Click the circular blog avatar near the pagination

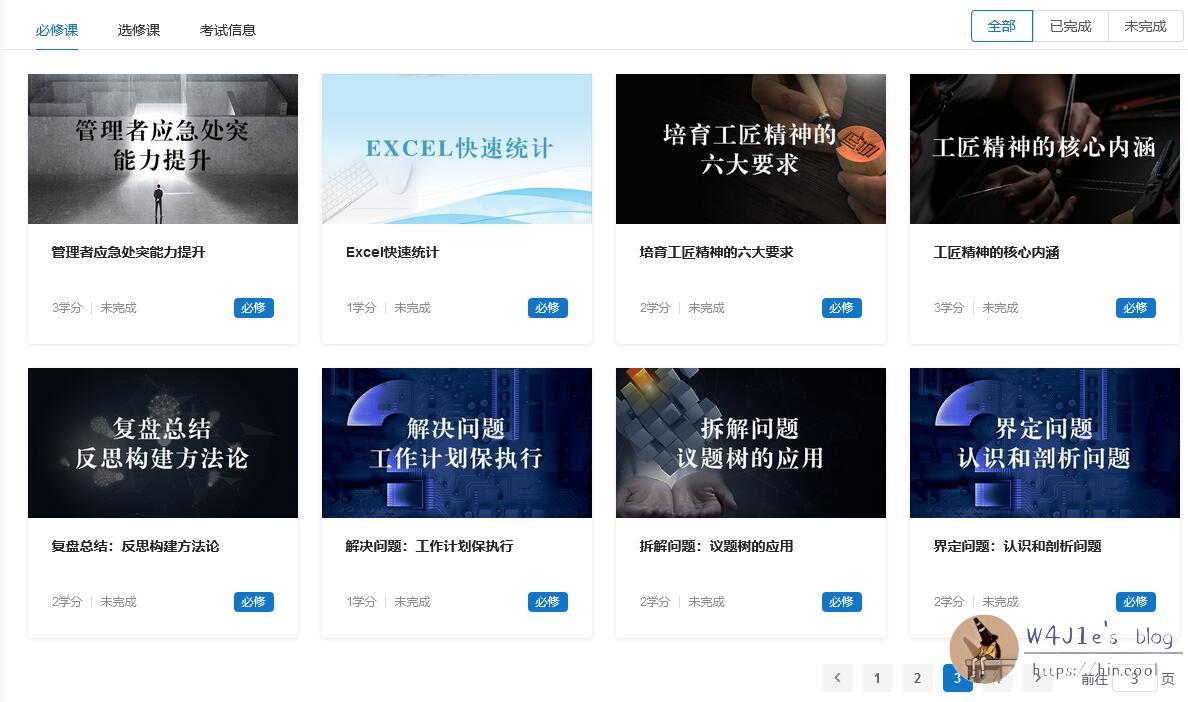coord(984,649)
